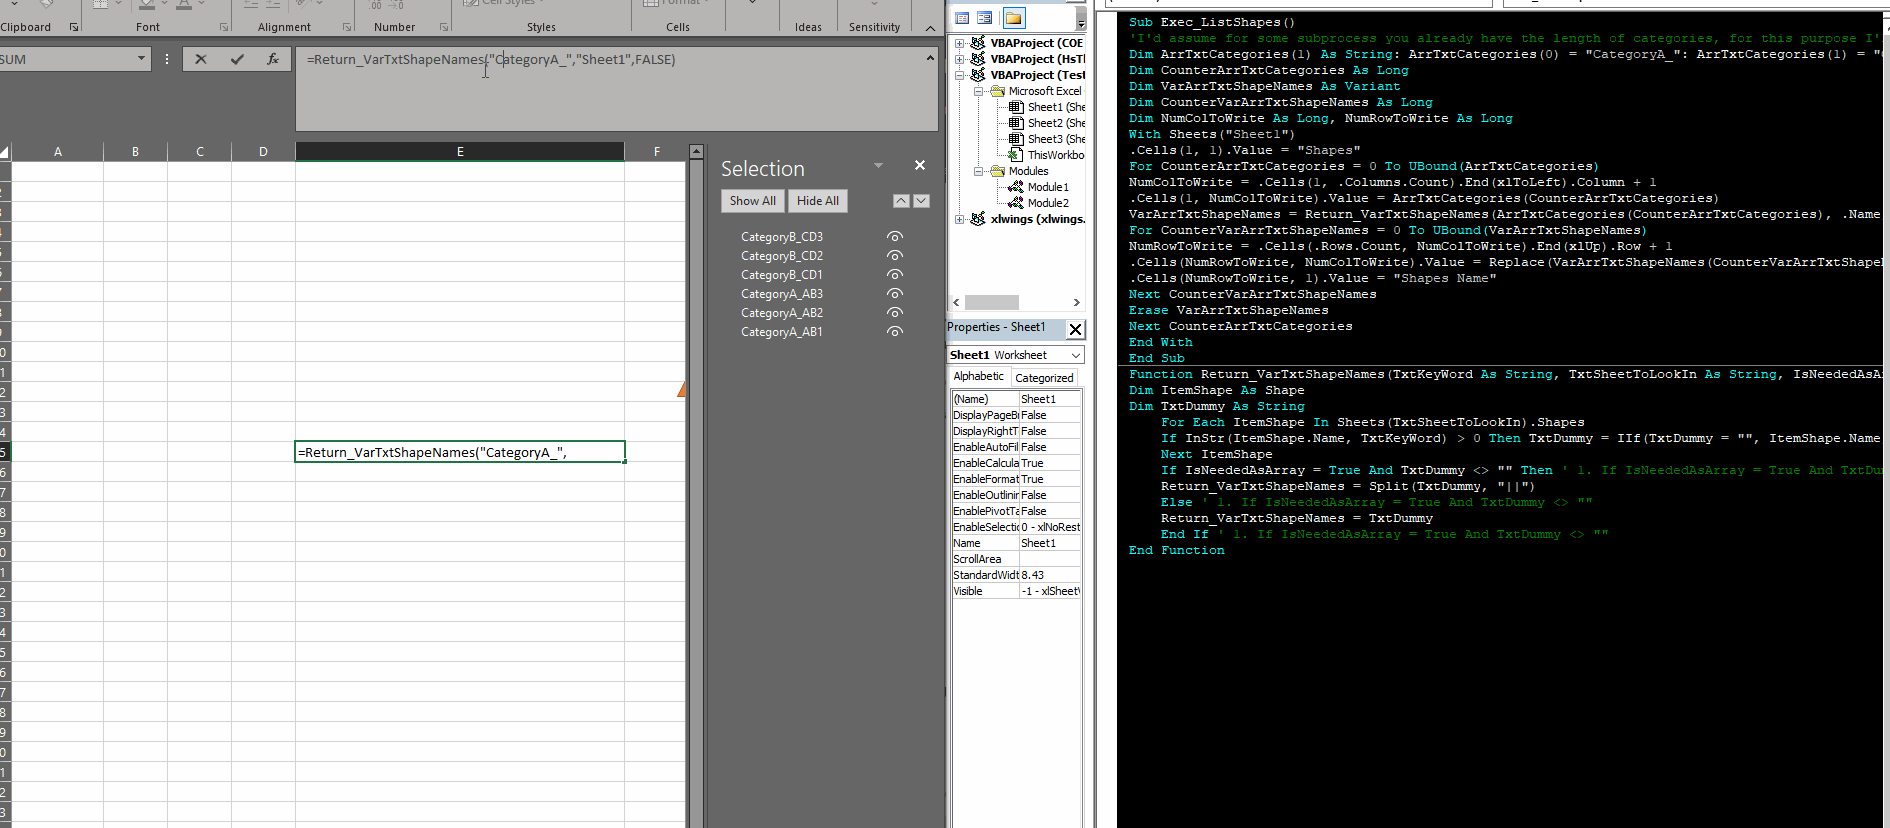
Task: Hide shape CategoryA_AB2
Action: 895,313
